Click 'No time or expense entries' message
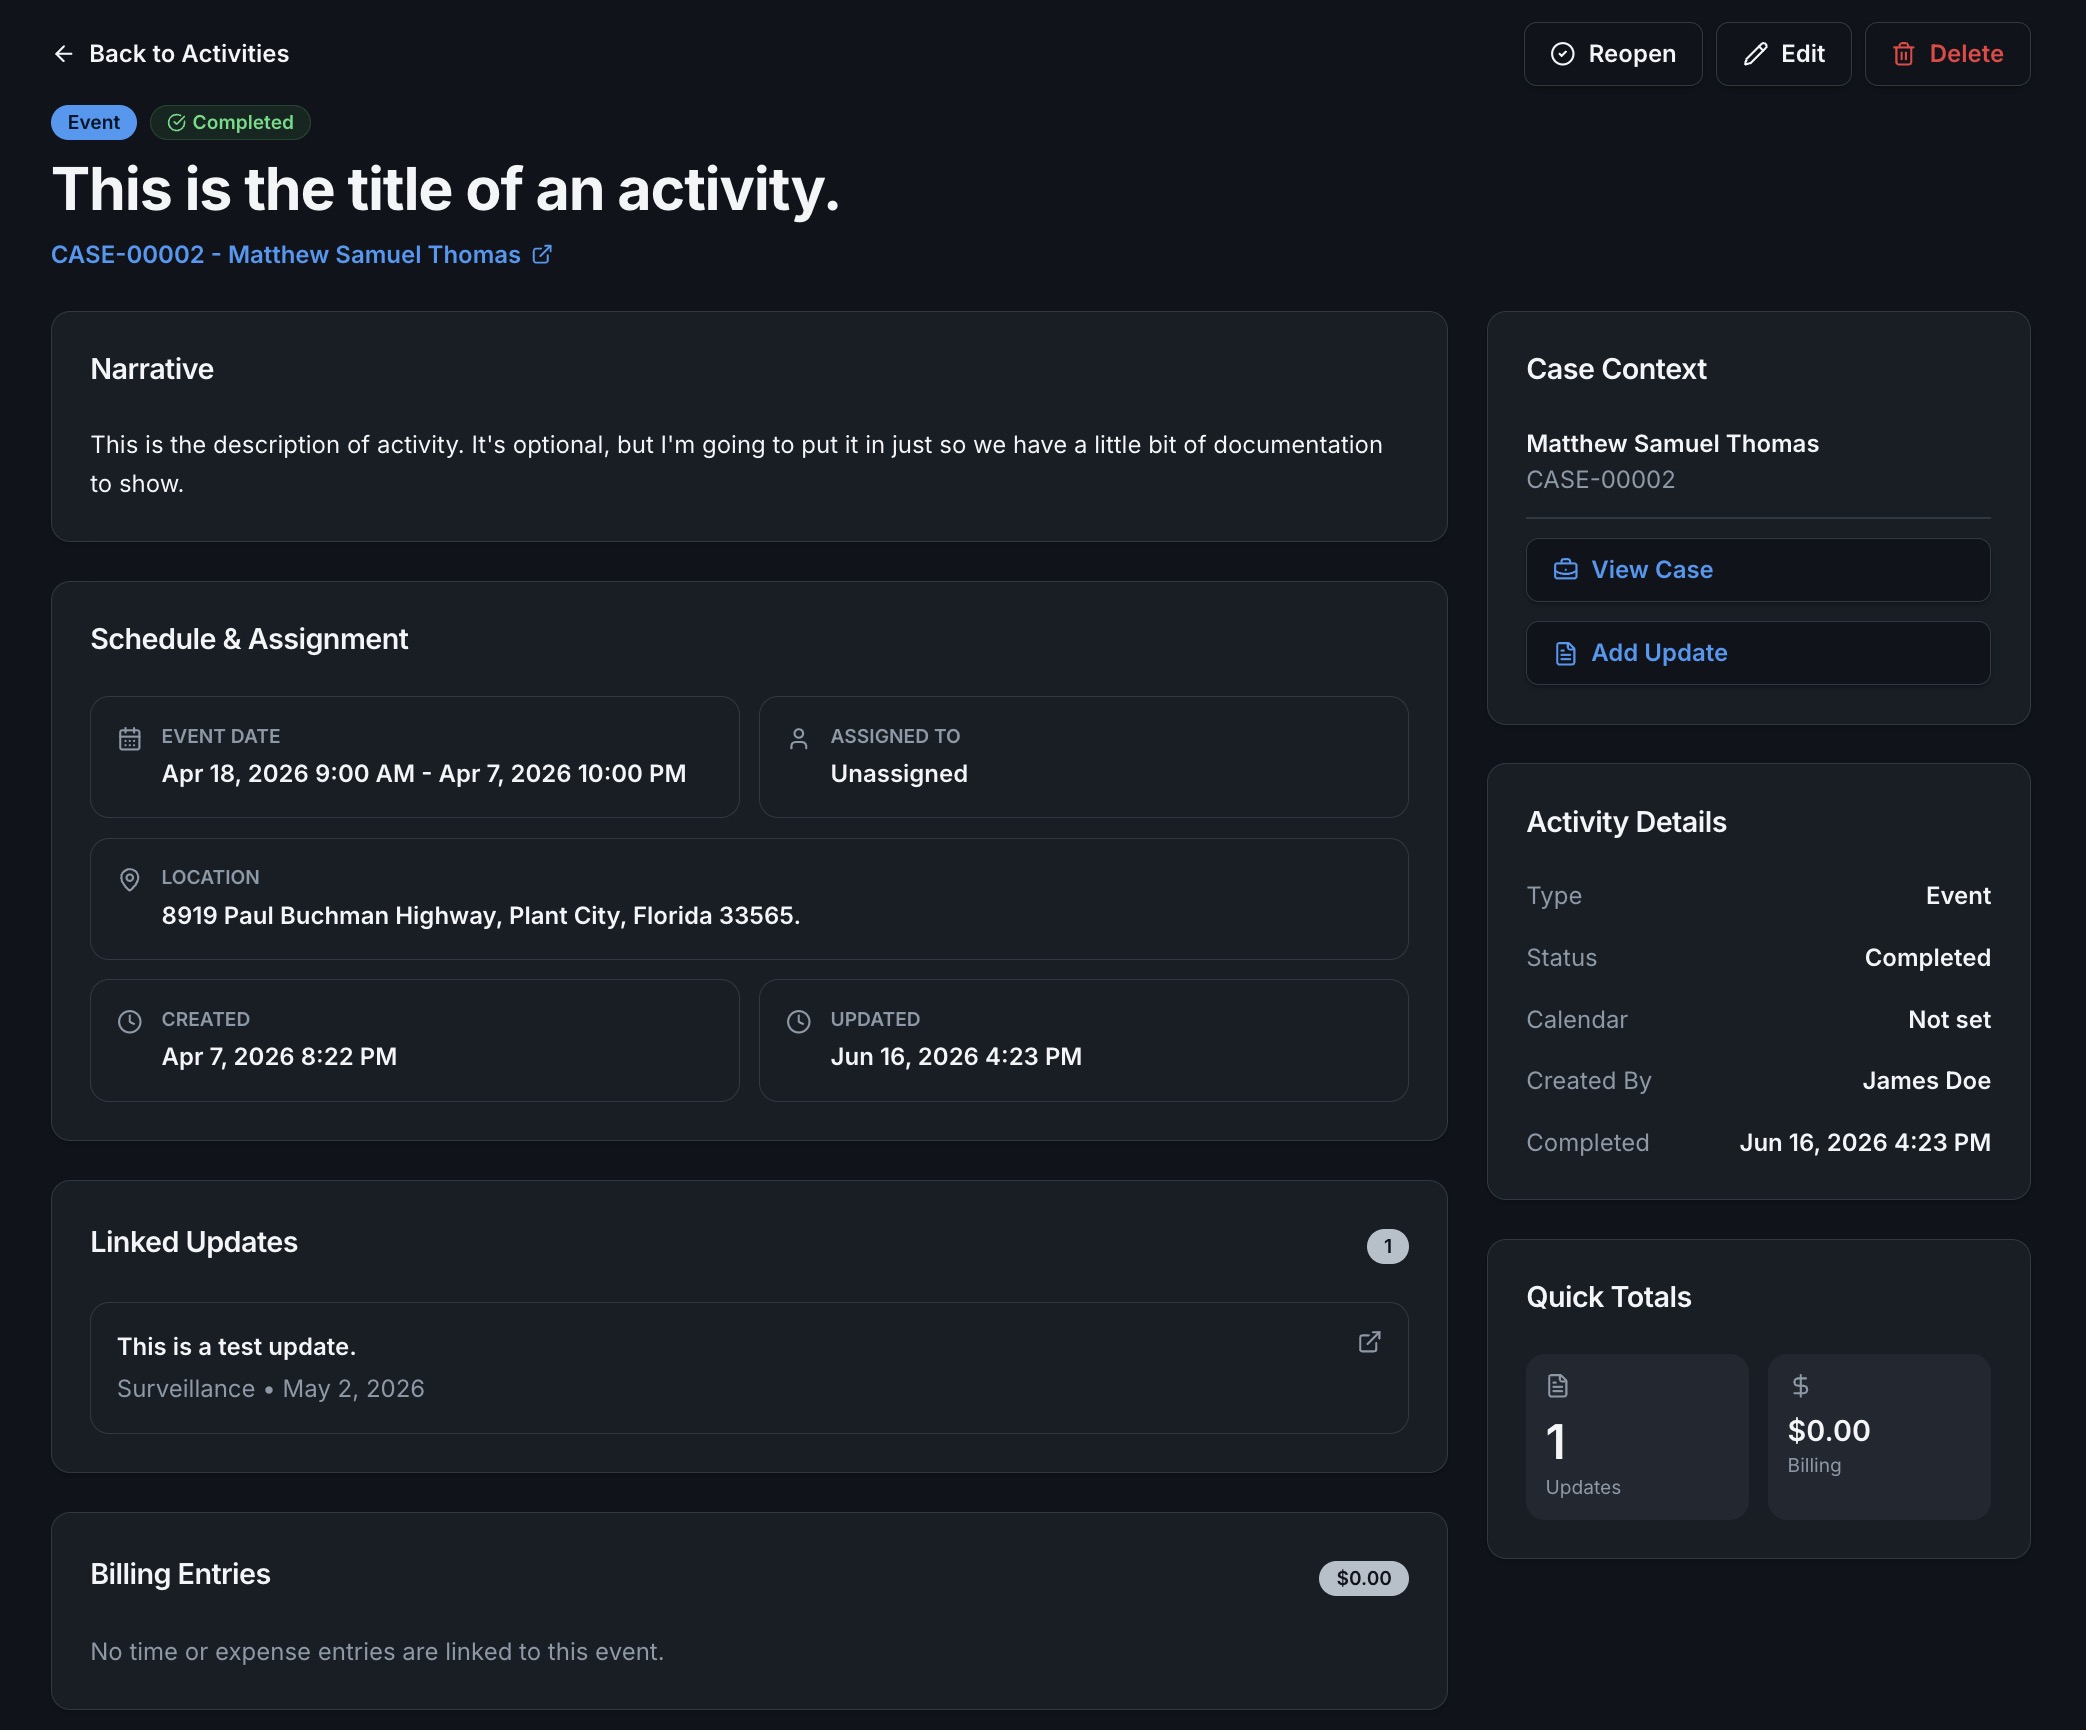 click(x=377, y=1652)
